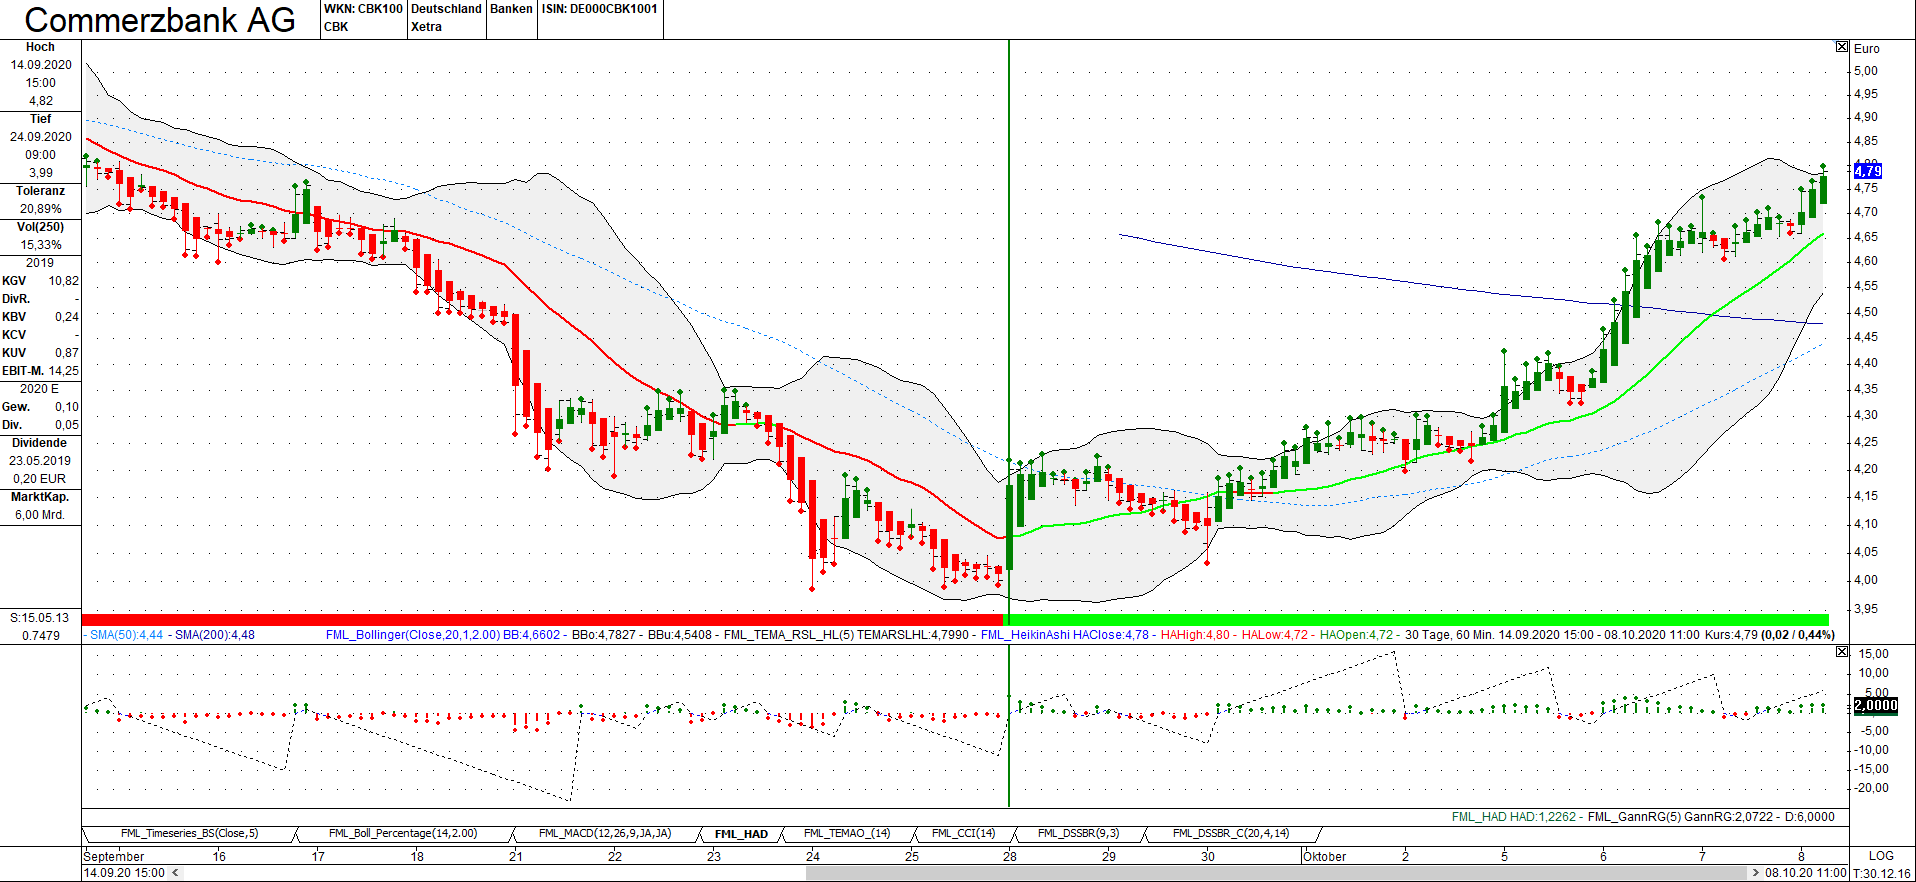Viewport: 1916px width, 882px height.
Task: Select the FML_TEMA_RSL_HL(5) legend label
Action: point(789,635)
